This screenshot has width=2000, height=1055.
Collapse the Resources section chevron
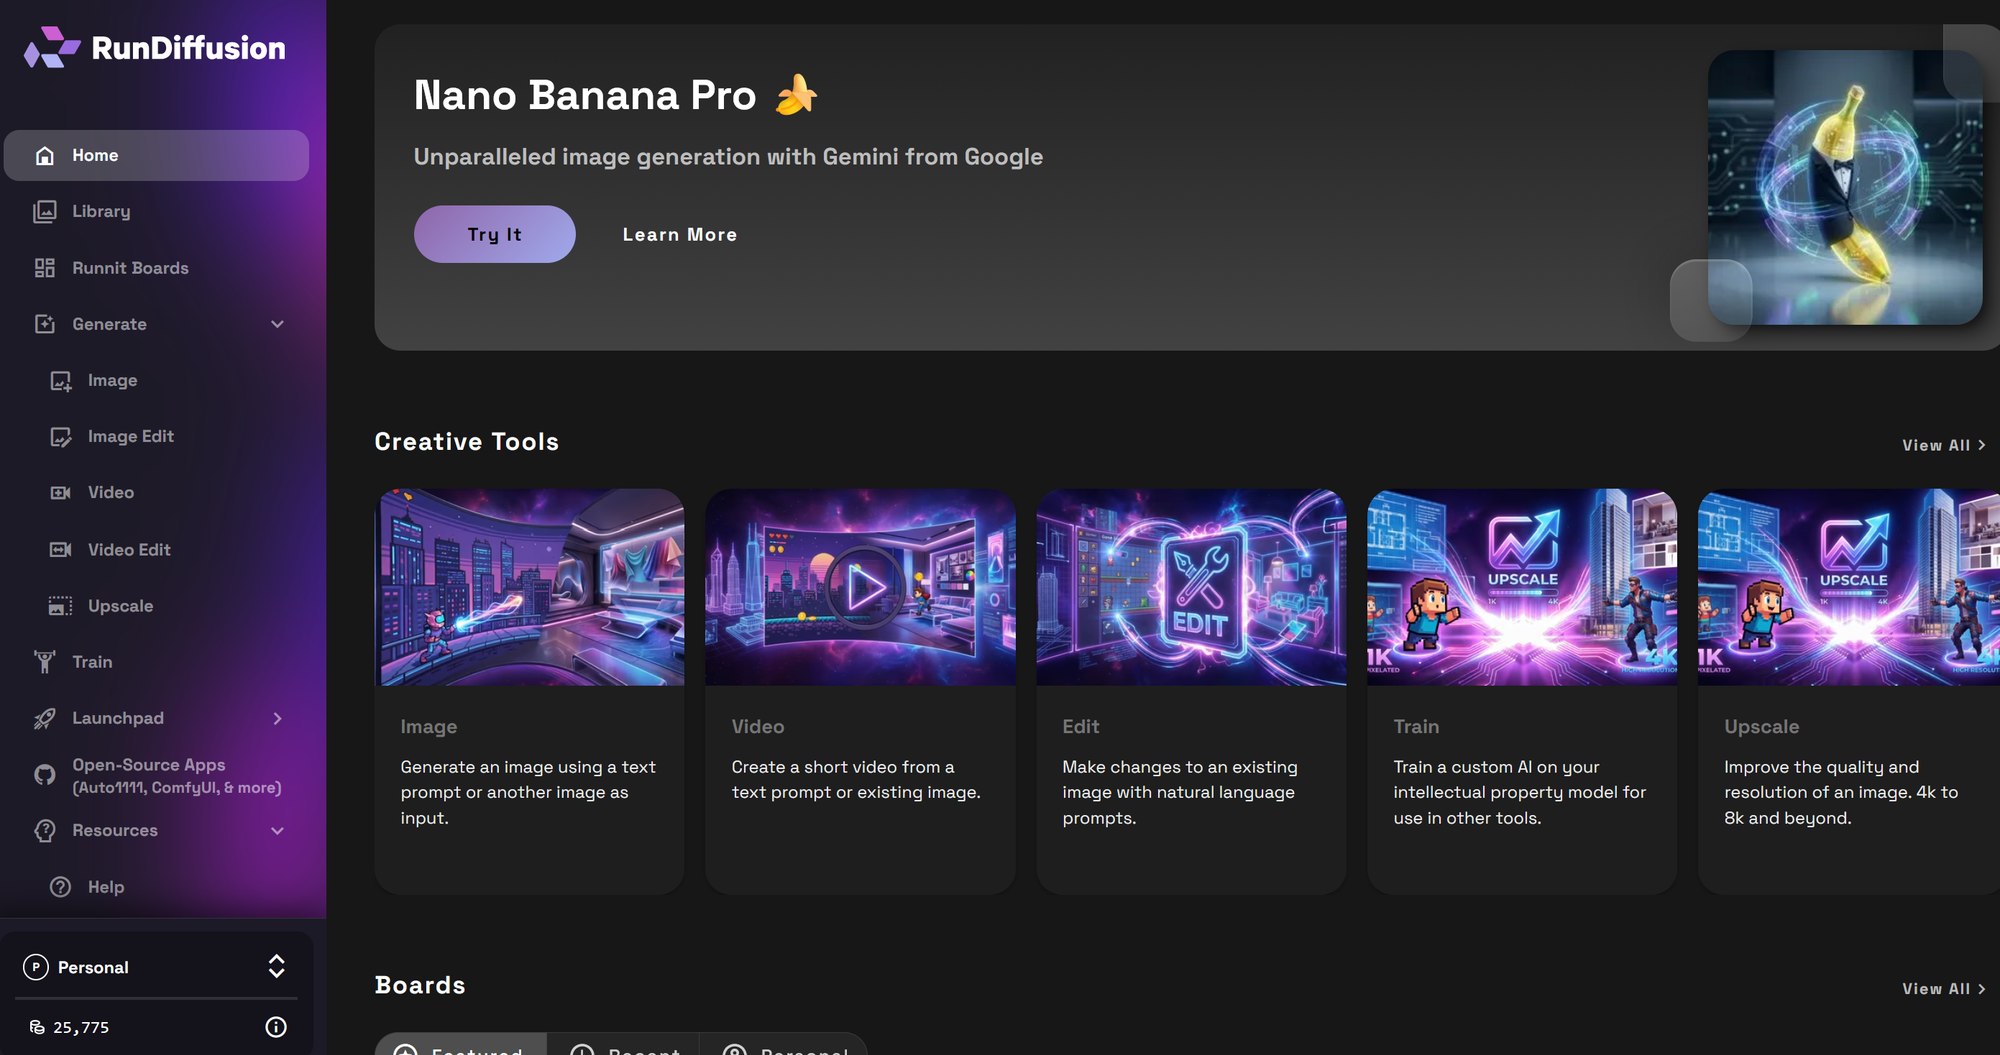click(278, 831)
